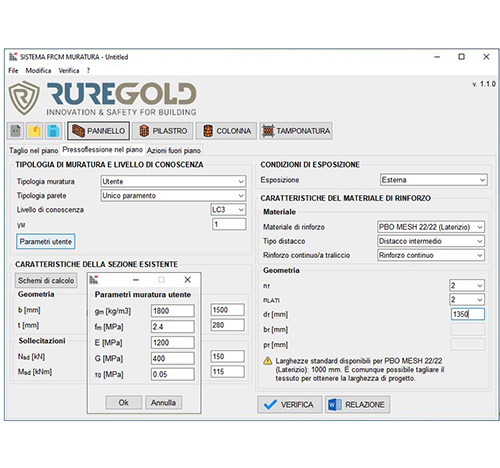Click the 280 geometry input field

click(x=228, y=325)
